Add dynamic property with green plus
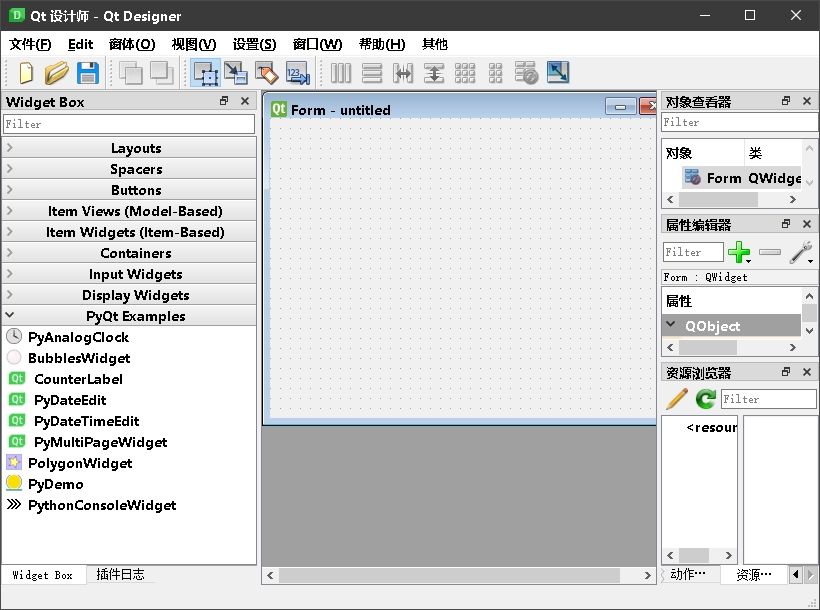 (x=739, y=252)
